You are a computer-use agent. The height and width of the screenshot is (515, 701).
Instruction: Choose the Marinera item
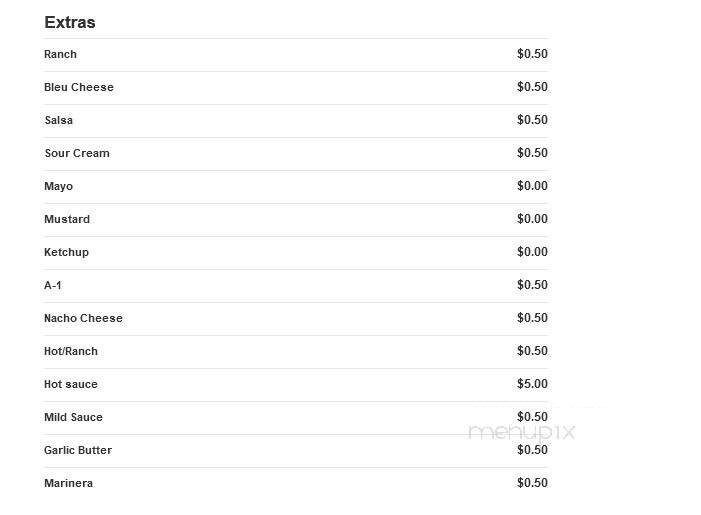[68, 484]
